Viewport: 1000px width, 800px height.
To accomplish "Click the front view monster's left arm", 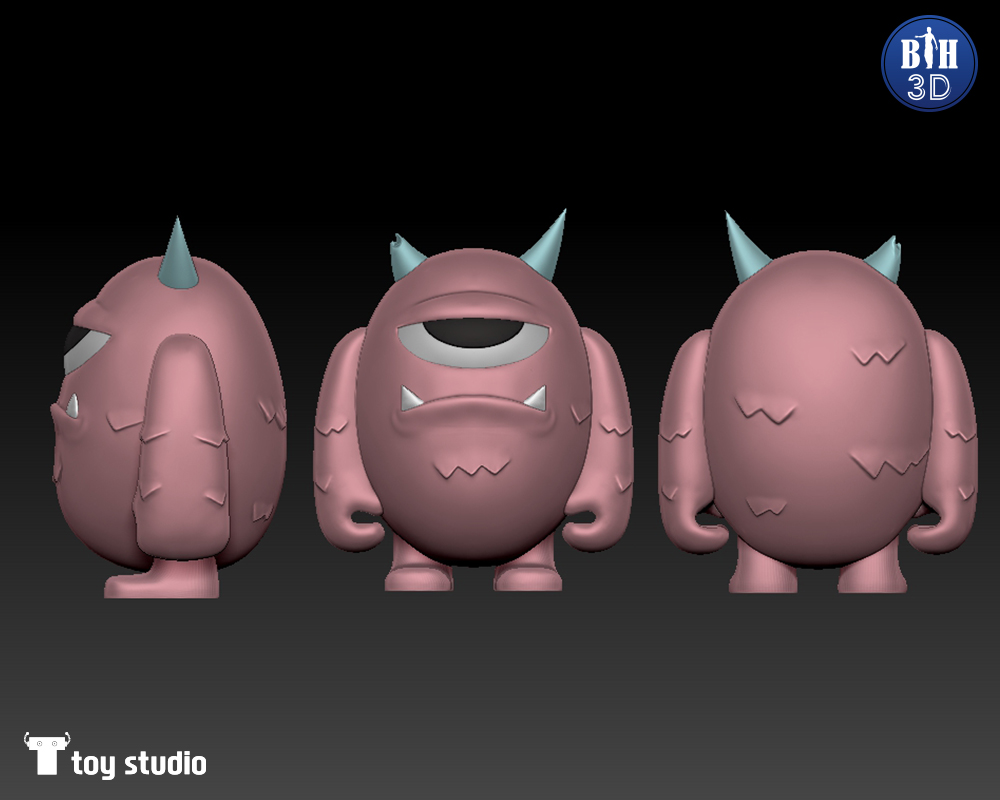I will tap(338, 440).
